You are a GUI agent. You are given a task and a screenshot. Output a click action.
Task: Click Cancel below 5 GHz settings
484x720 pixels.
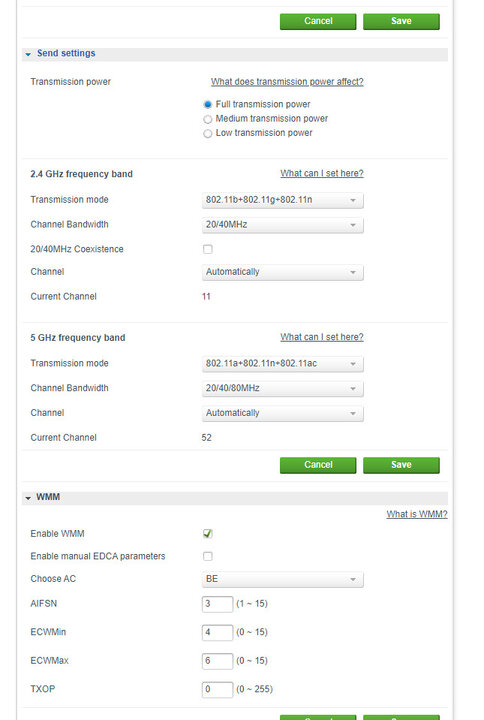tap(318, 465)
